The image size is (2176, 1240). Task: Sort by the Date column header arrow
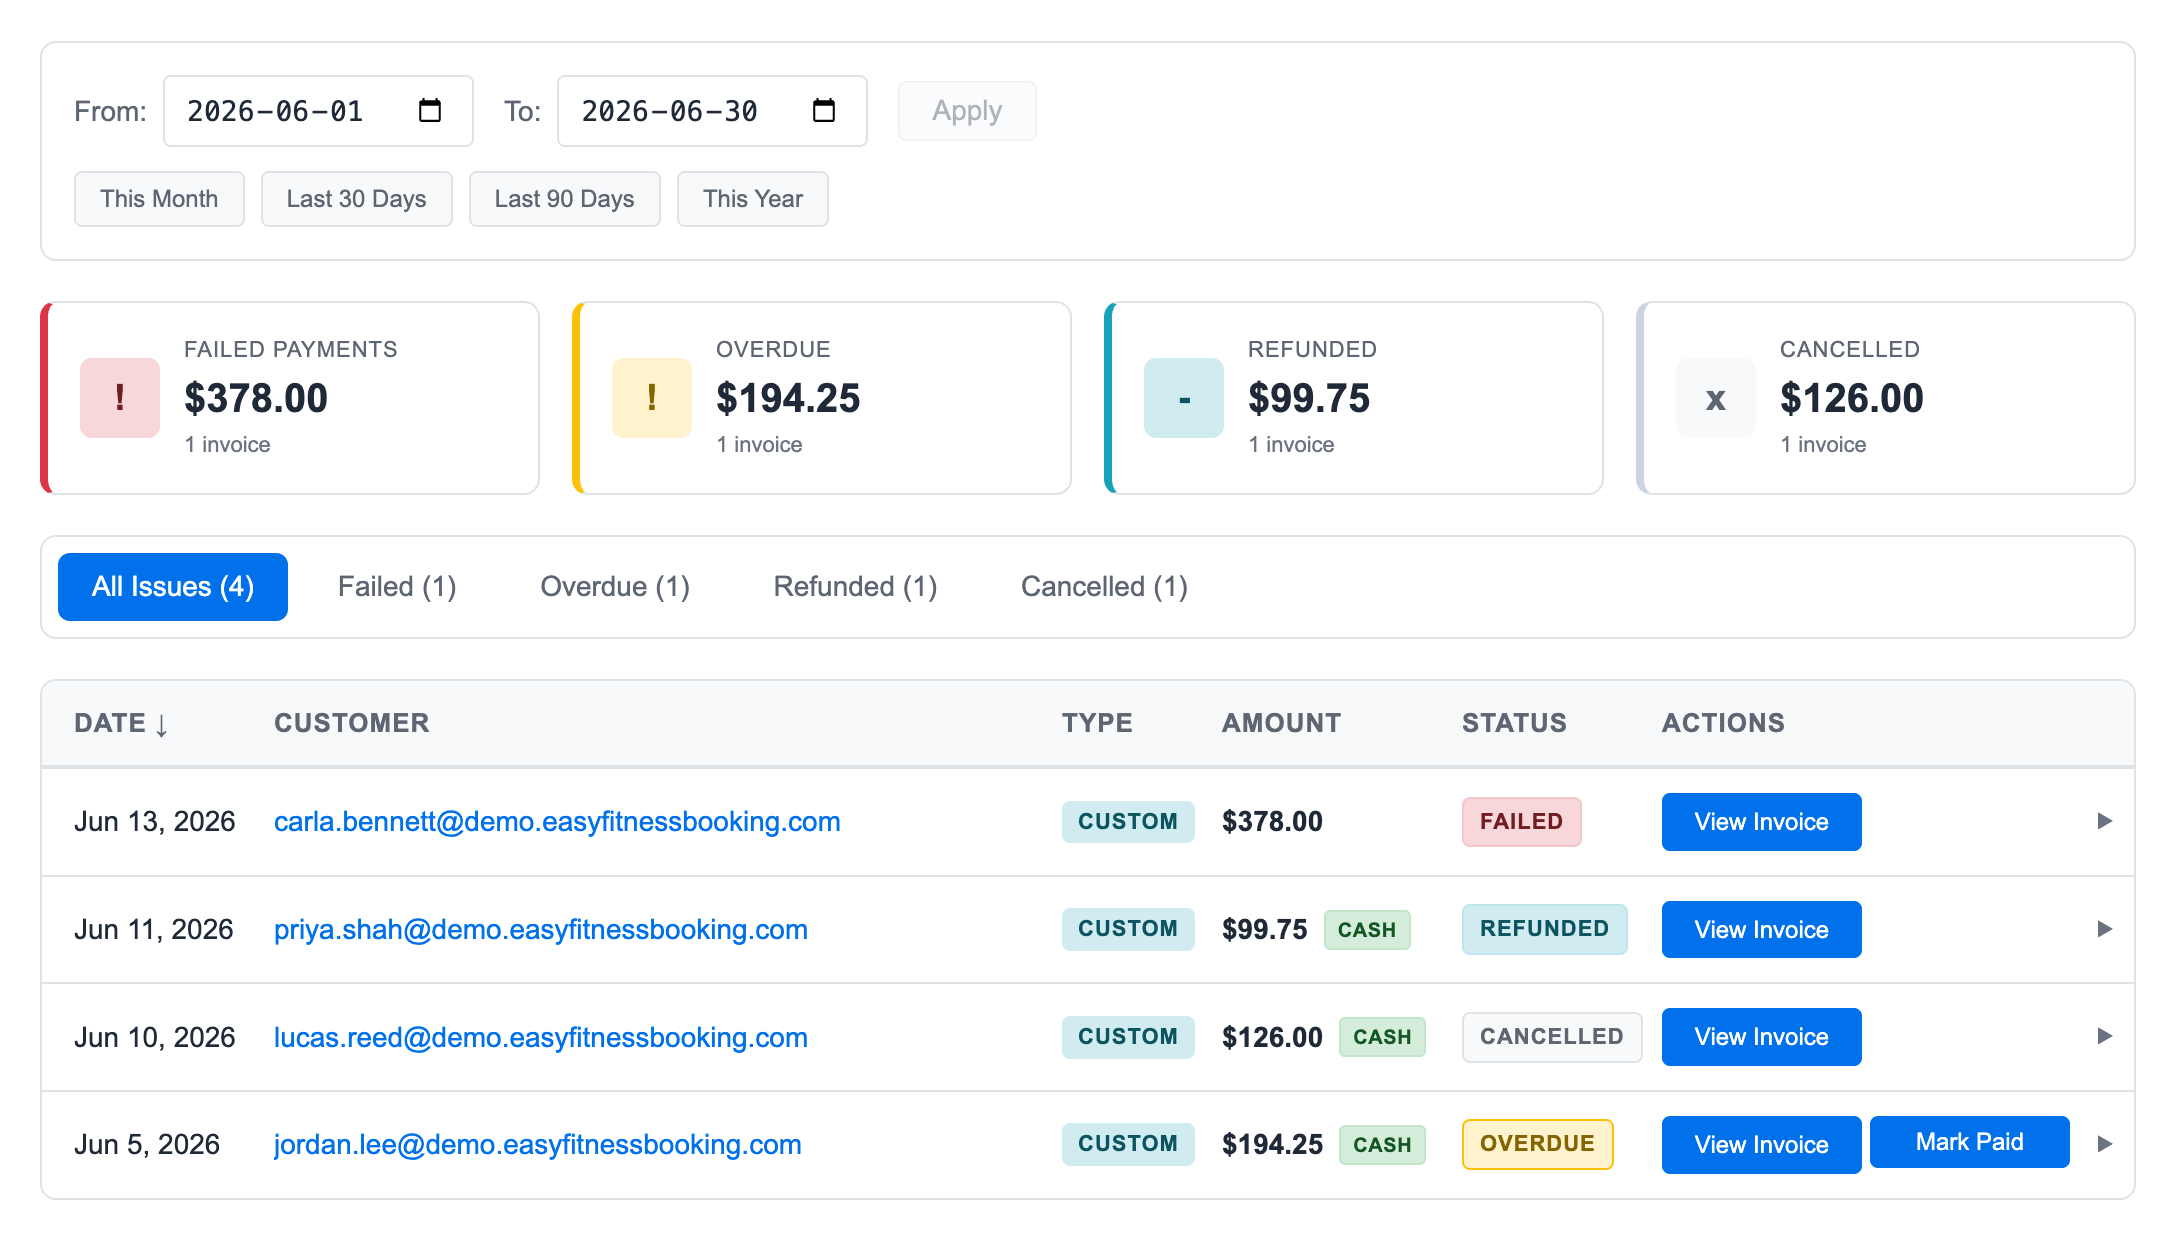coord(161,724)
